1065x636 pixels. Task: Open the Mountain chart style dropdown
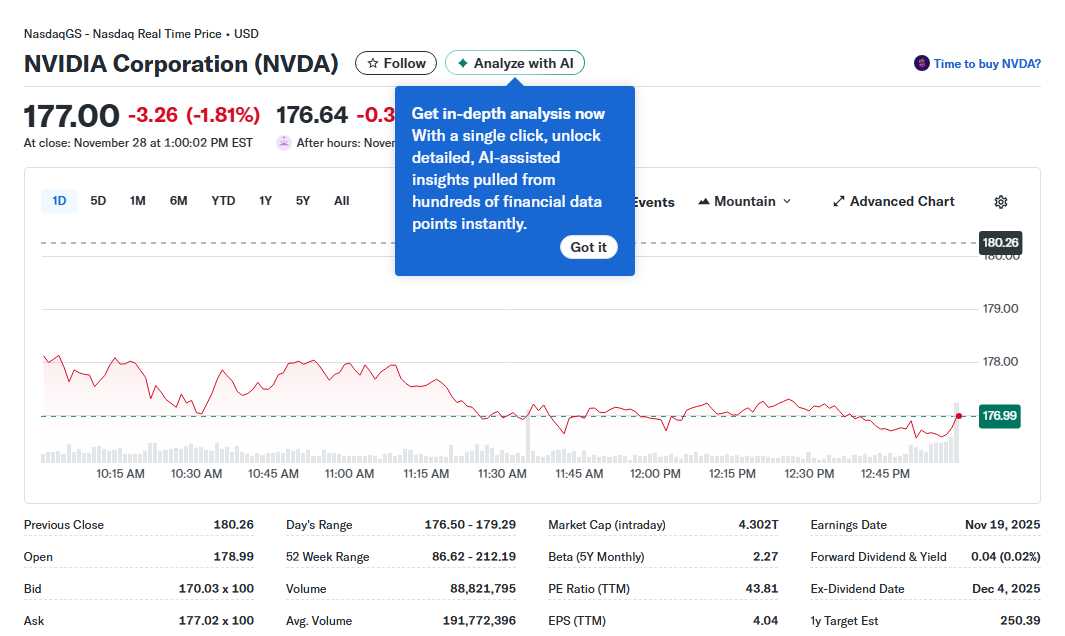point(744,201)
